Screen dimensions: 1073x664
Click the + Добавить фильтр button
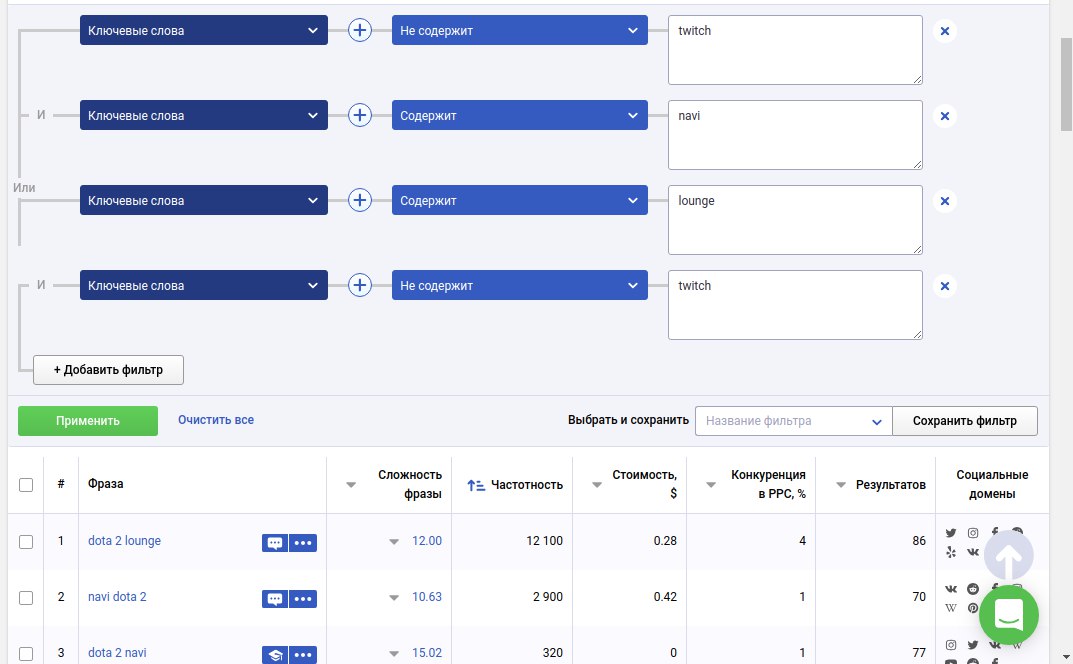click(108, 370)
